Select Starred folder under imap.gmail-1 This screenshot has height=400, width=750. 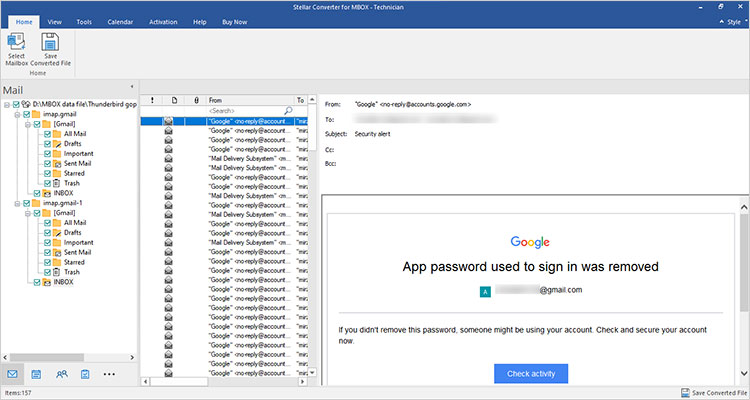point(74,262)
